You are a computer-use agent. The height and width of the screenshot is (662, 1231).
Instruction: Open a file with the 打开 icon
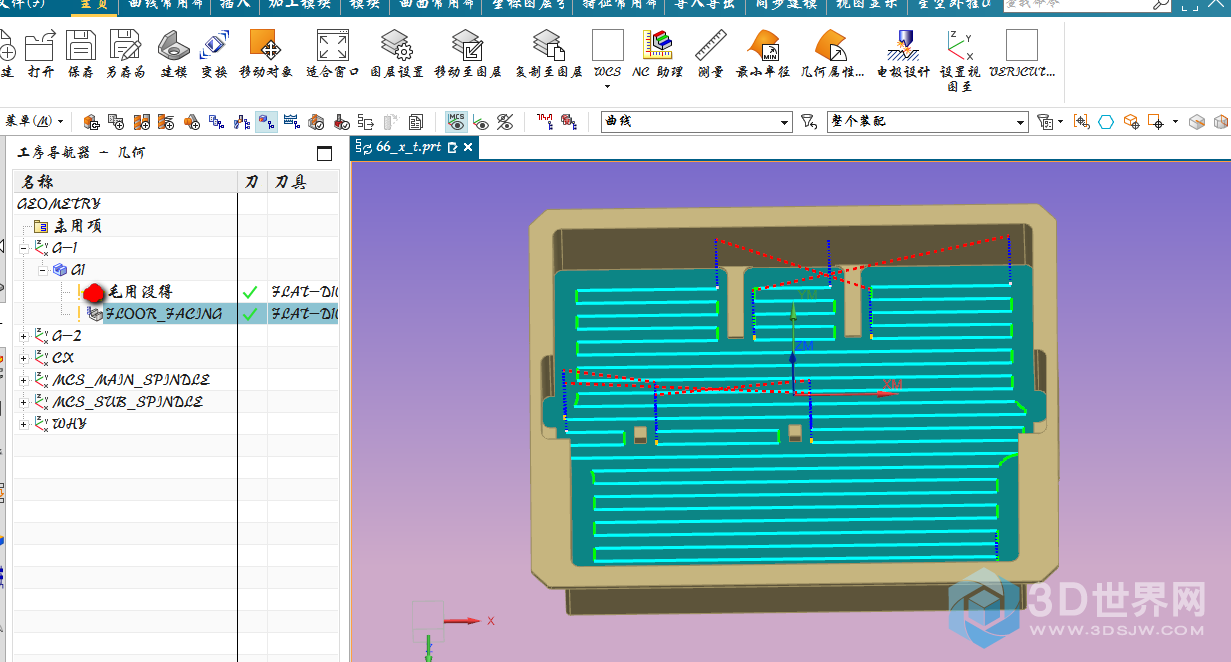coord(40,46)
